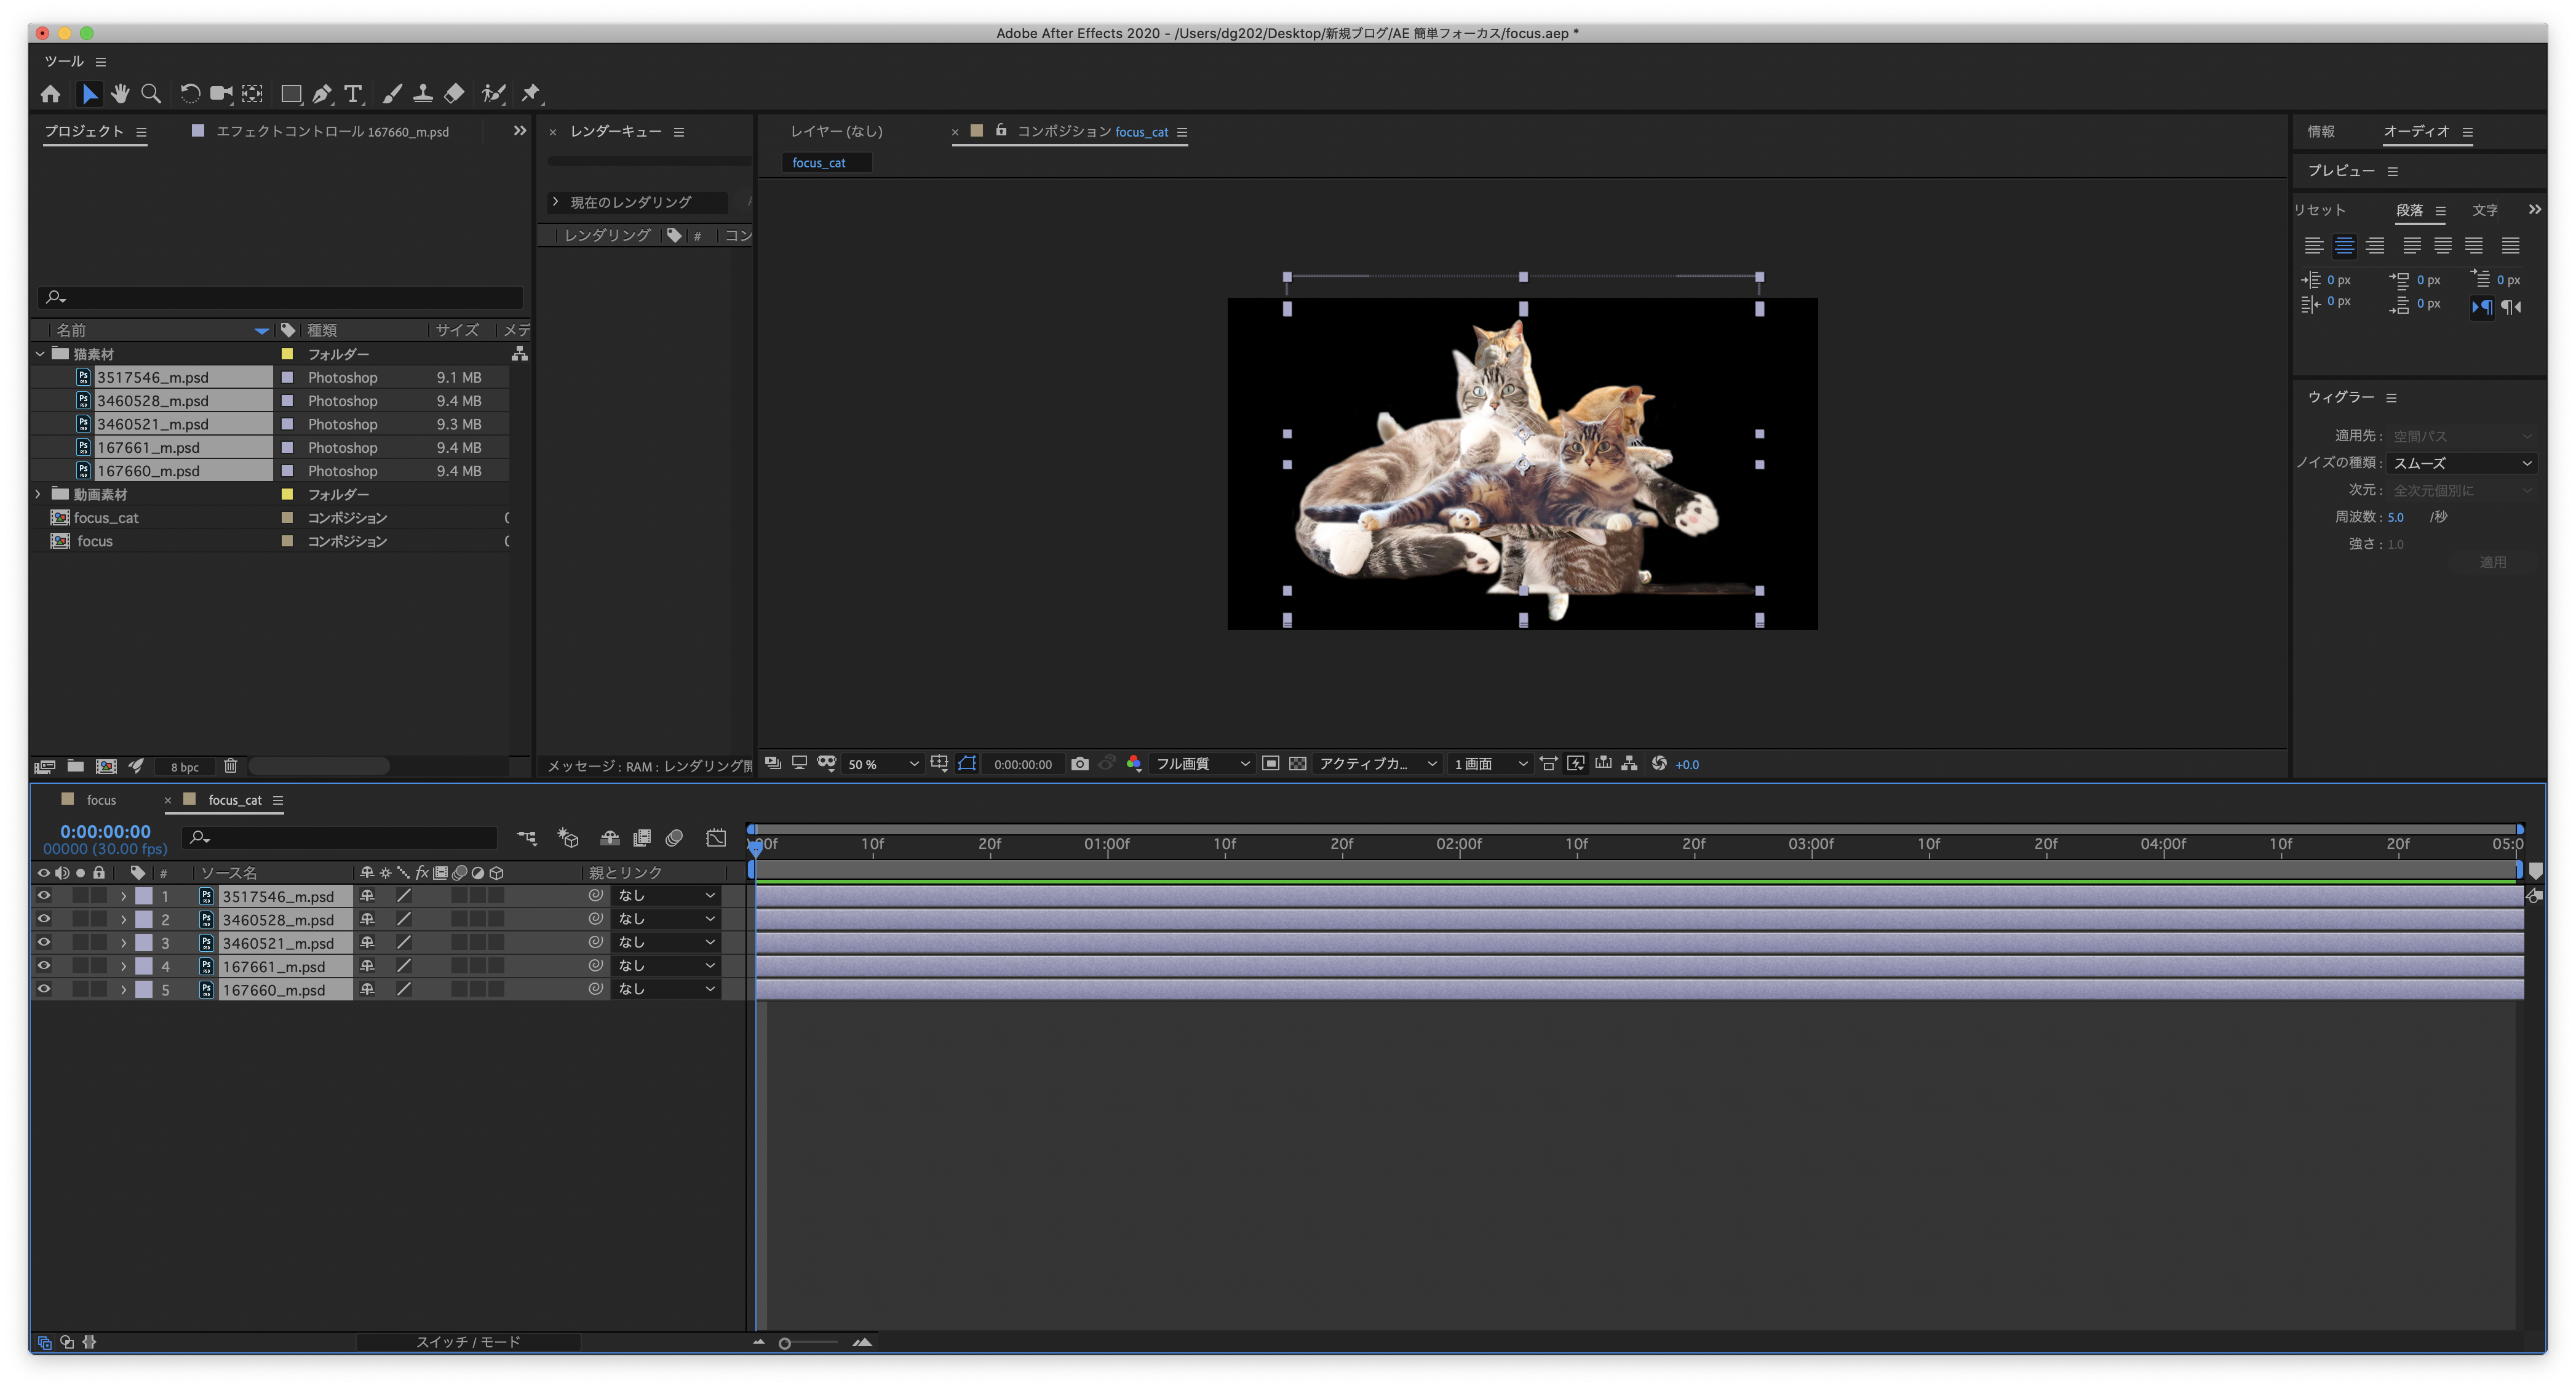Switch to the 情報 tab
This screenshot has height=1388, width=2576.
(2320, 131)
